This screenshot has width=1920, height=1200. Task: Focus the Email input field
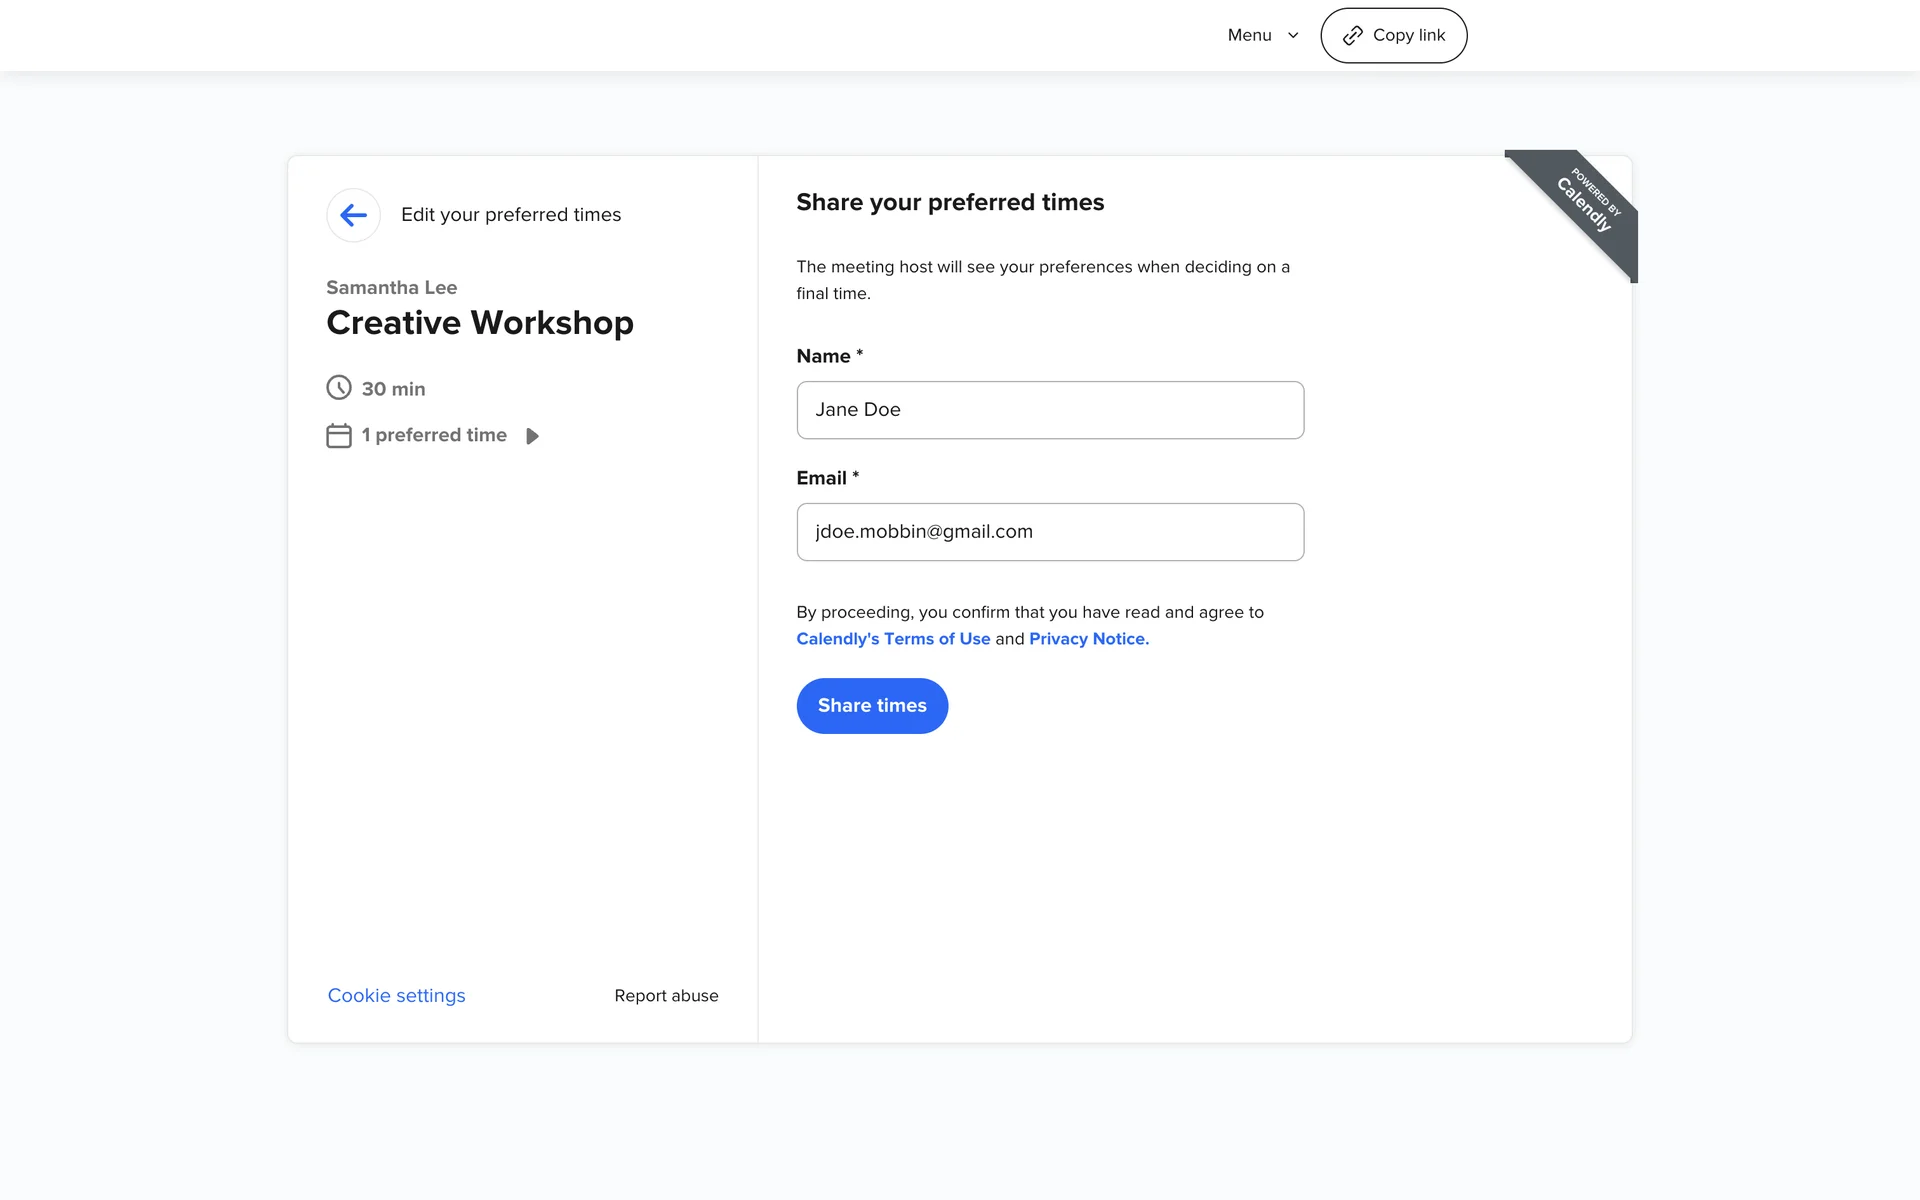click(1050, 532)
